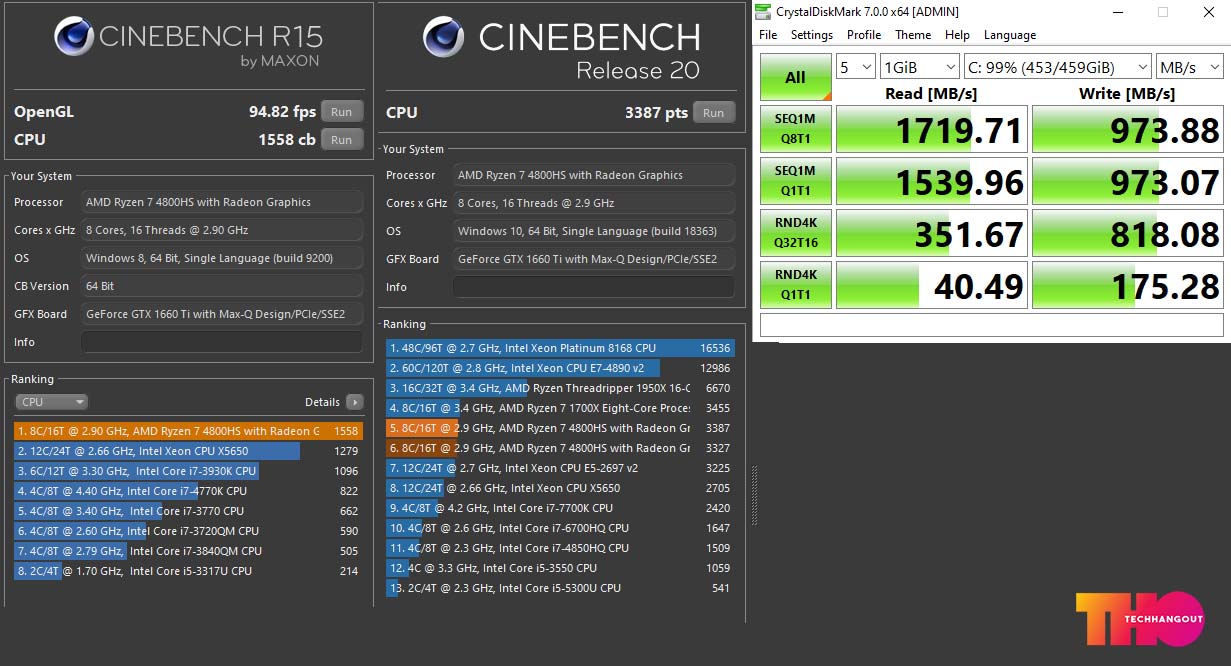1231x666 pixels.
Task: Expand the CPU ranking type dropdown
Action: pyautogui.click(x=52, y=402)
